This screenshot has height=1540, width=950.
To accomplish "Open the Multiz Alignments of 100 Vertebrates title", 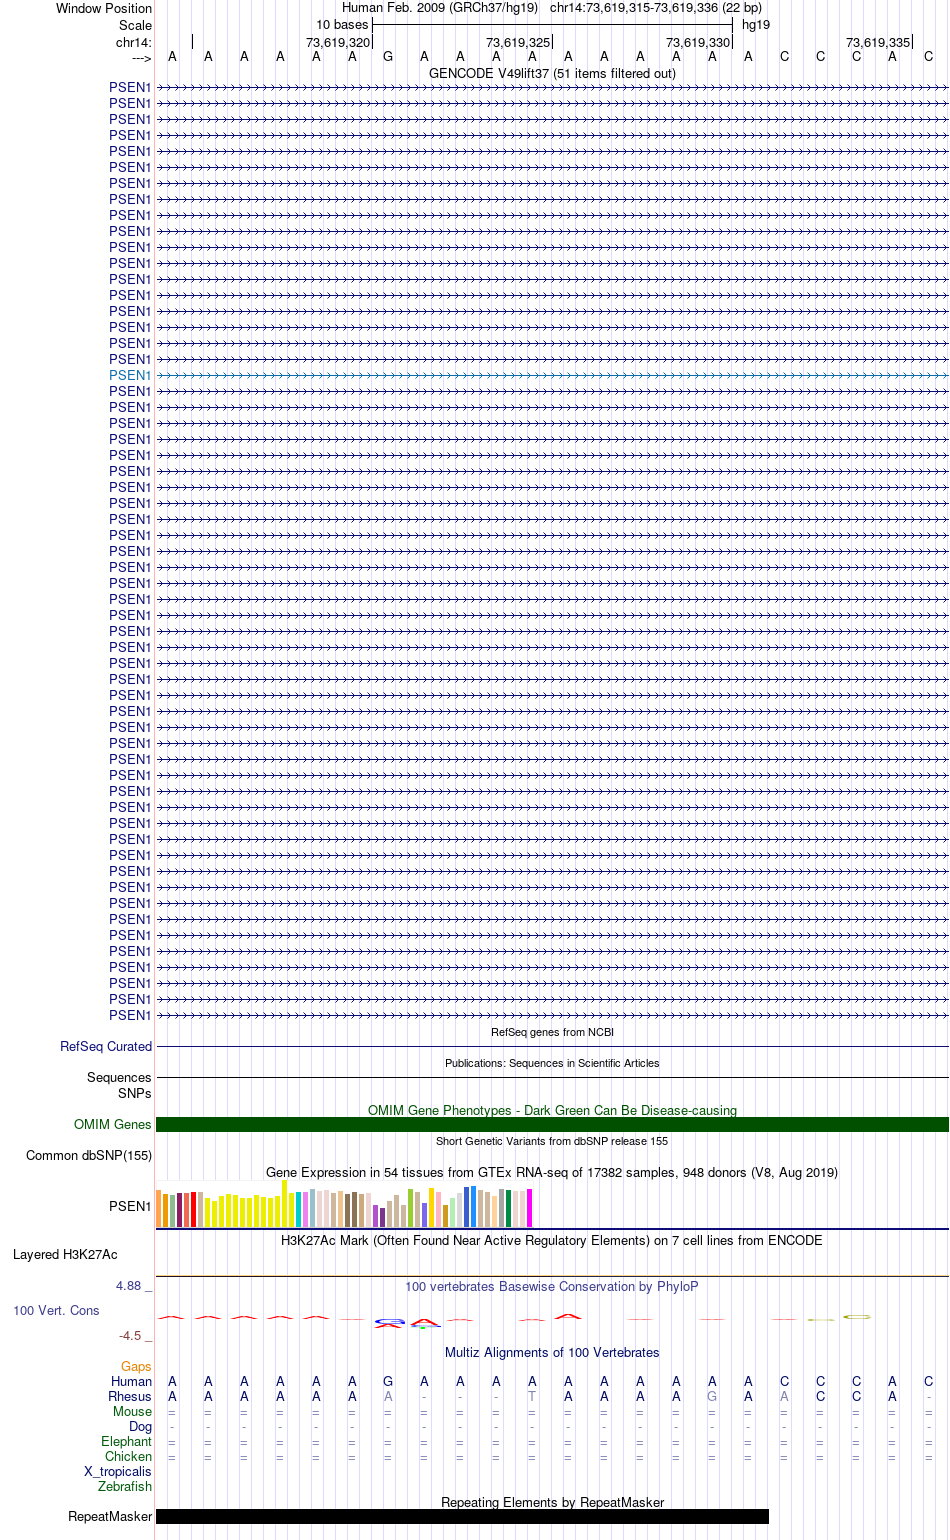I will 552,1352.
